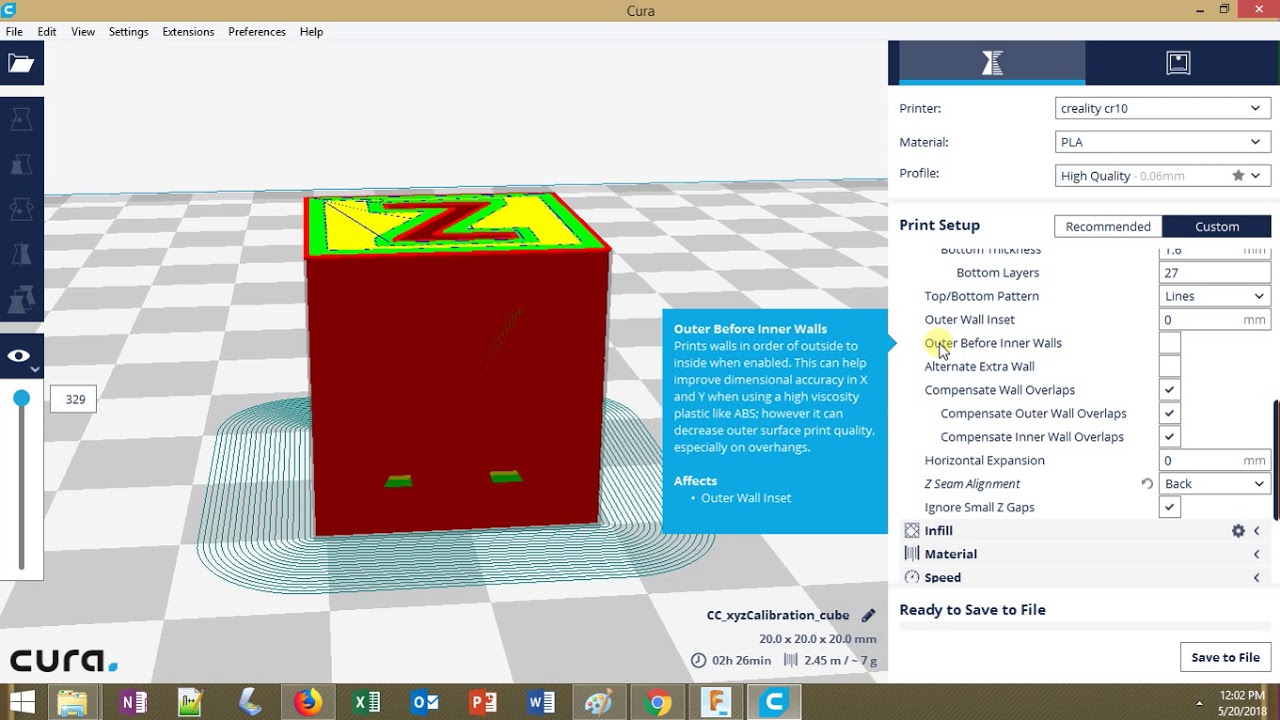Image resolution: width=1280 pixels, height=720 pixels.
Task: Open Infill settings visibility gear
Action: [x=1238, y=531]
